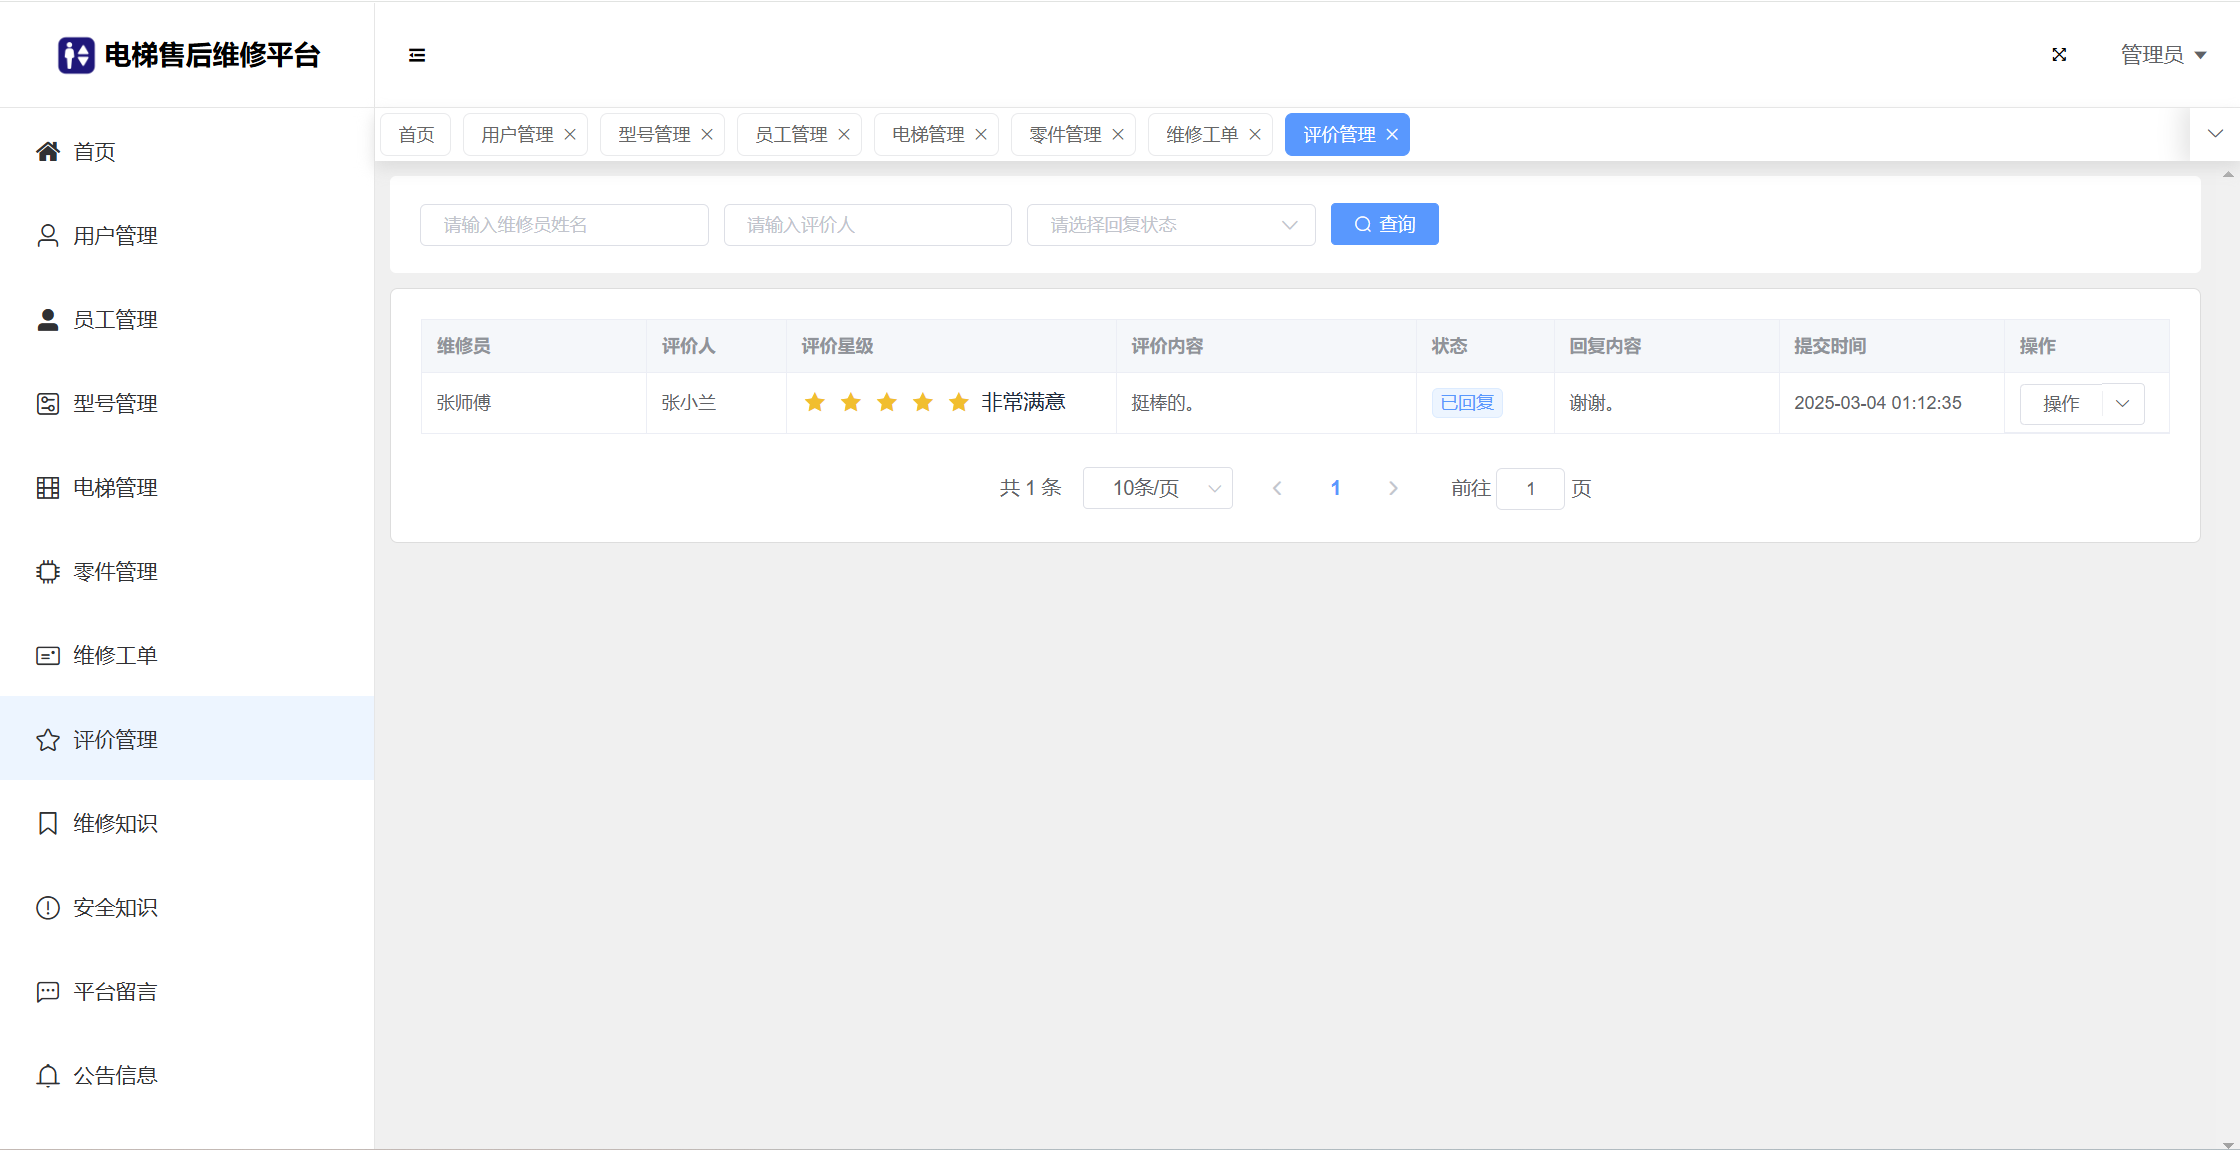Click the elevator platform logo

[x=76, y=55]
